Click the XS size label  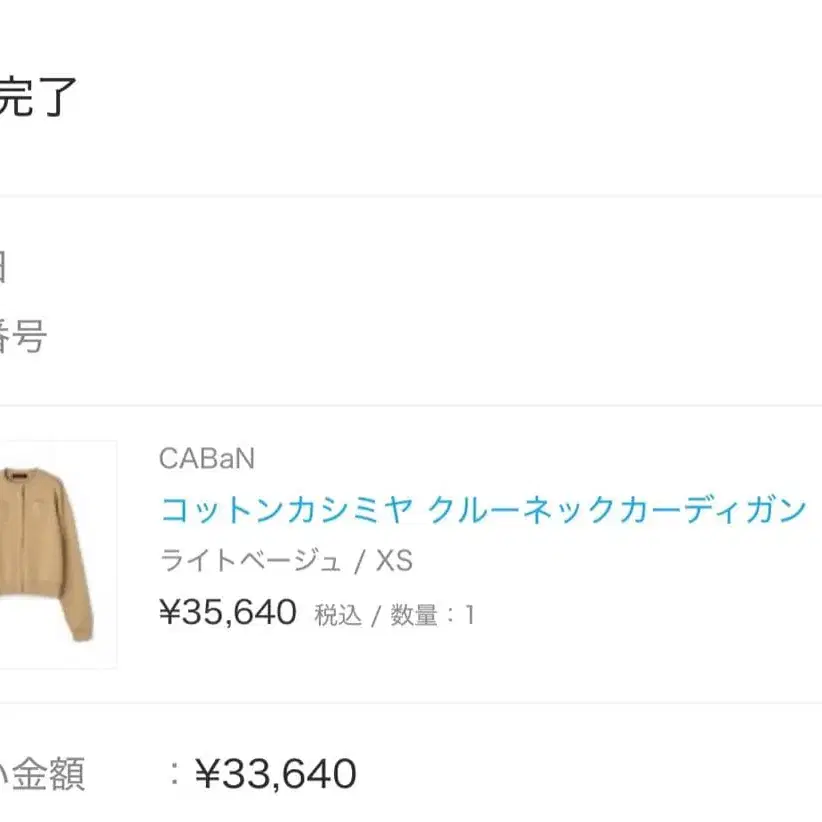394,561
